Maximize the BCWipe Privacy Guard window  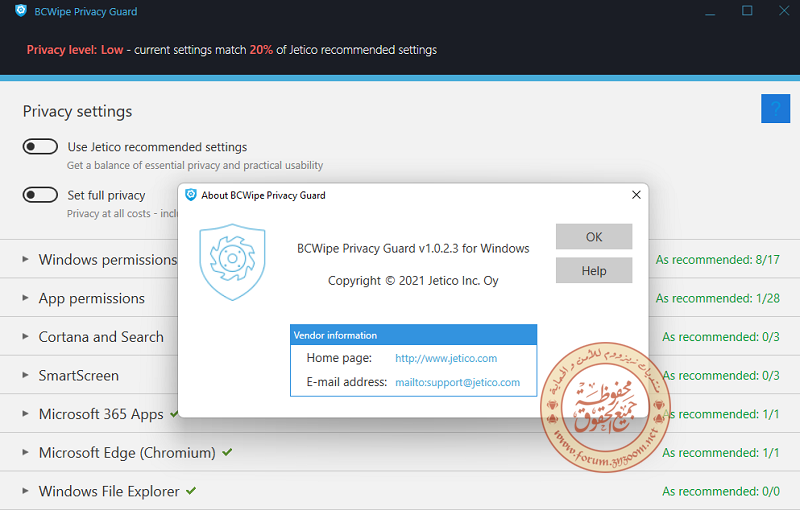[747, 11]
